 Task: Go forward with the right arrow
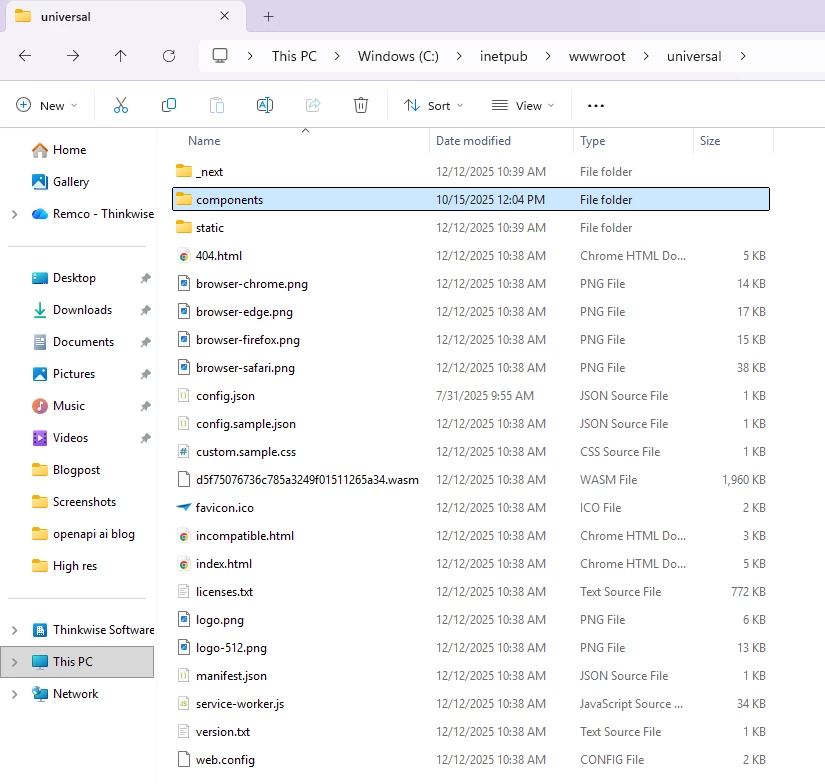[x=73, y=56]
